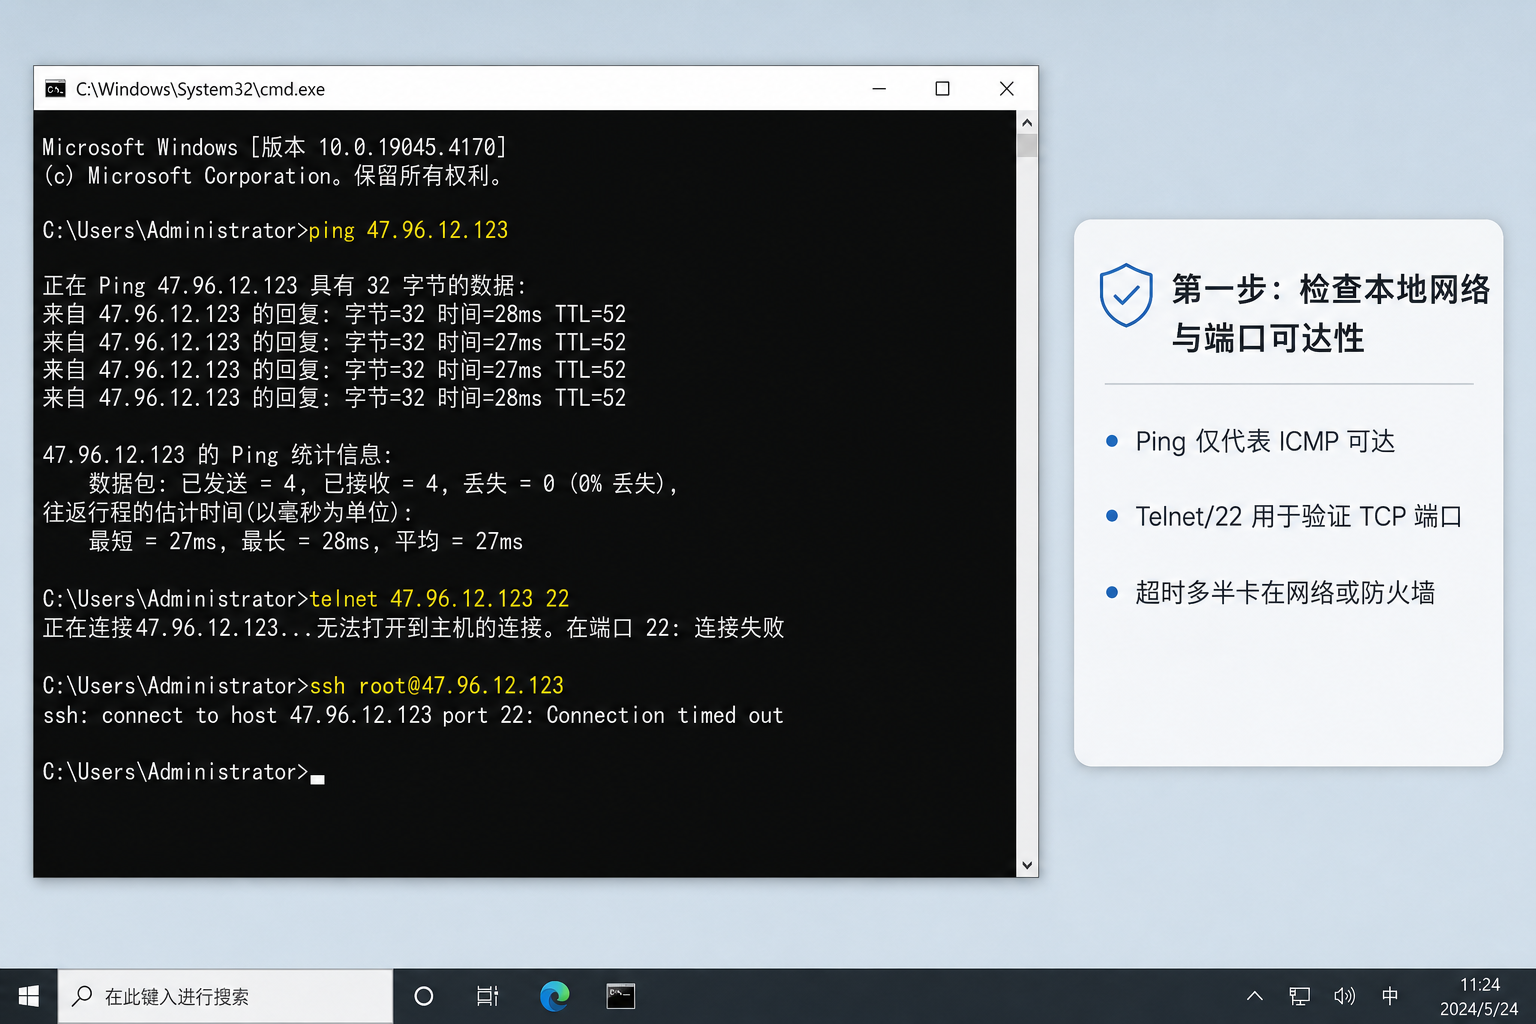Viewport: 1536px width, 1024px height.
Task: Click the text 'ping 47.96.12.123'
Action: (408, 230)
